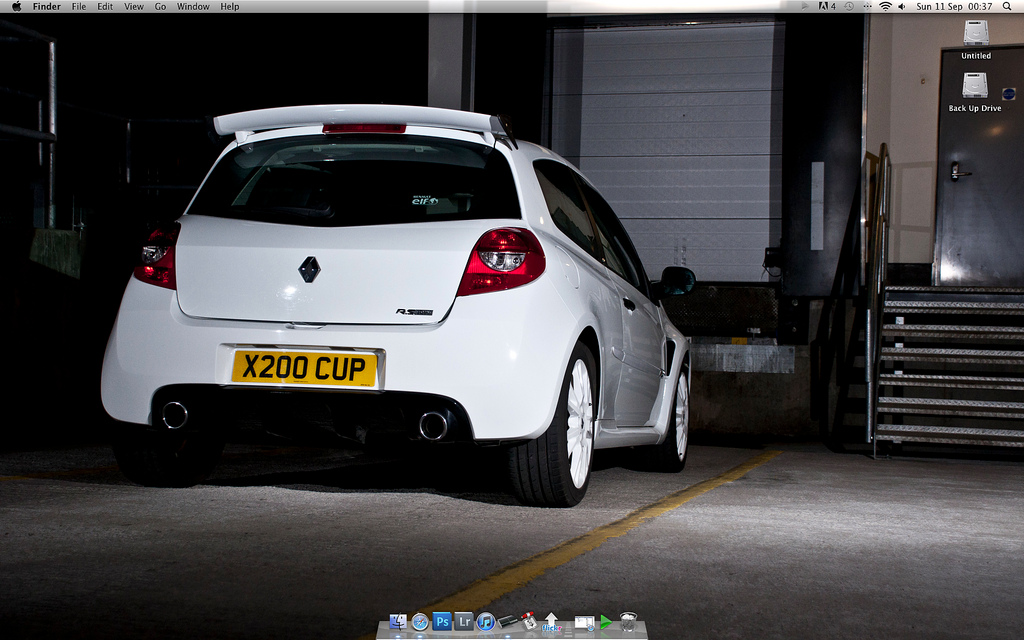Open the Wi-Fi status menu
This screenshot has width=1024, height=640.
(x=885, y=7)
